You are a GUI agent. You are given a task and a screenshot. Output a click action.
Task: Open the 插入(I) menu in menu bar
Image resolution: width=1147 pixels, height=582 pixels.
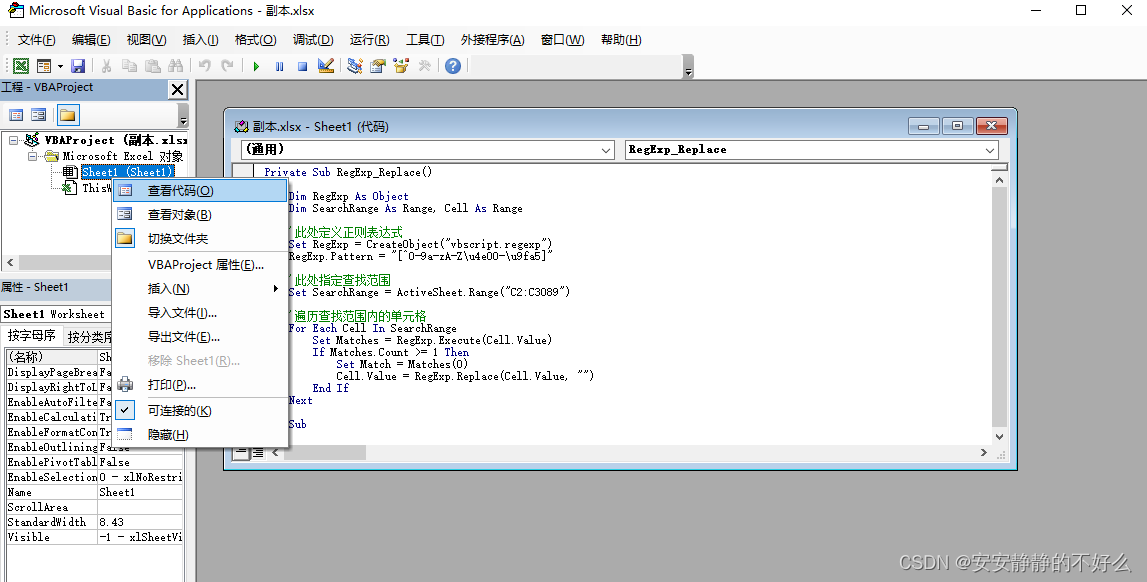coord(200,39)
